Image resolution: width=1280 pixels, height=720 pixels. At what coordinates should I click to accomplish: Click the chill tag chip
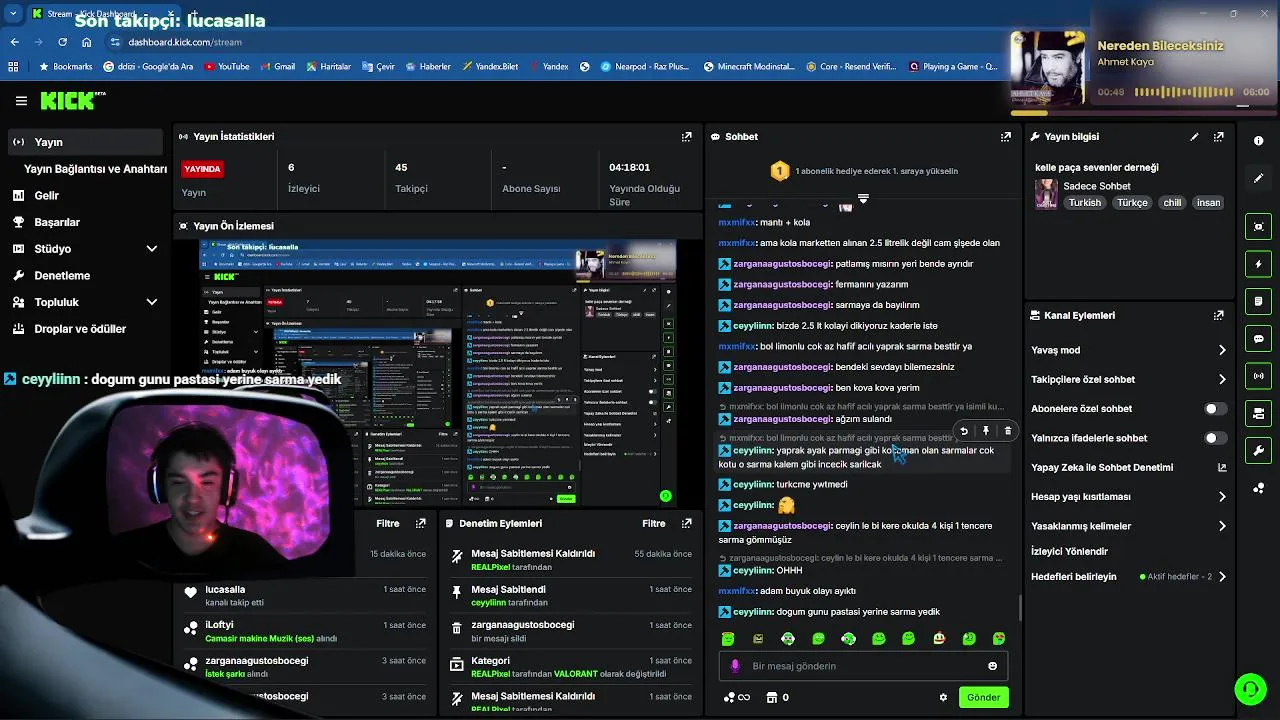(1172, 202)
